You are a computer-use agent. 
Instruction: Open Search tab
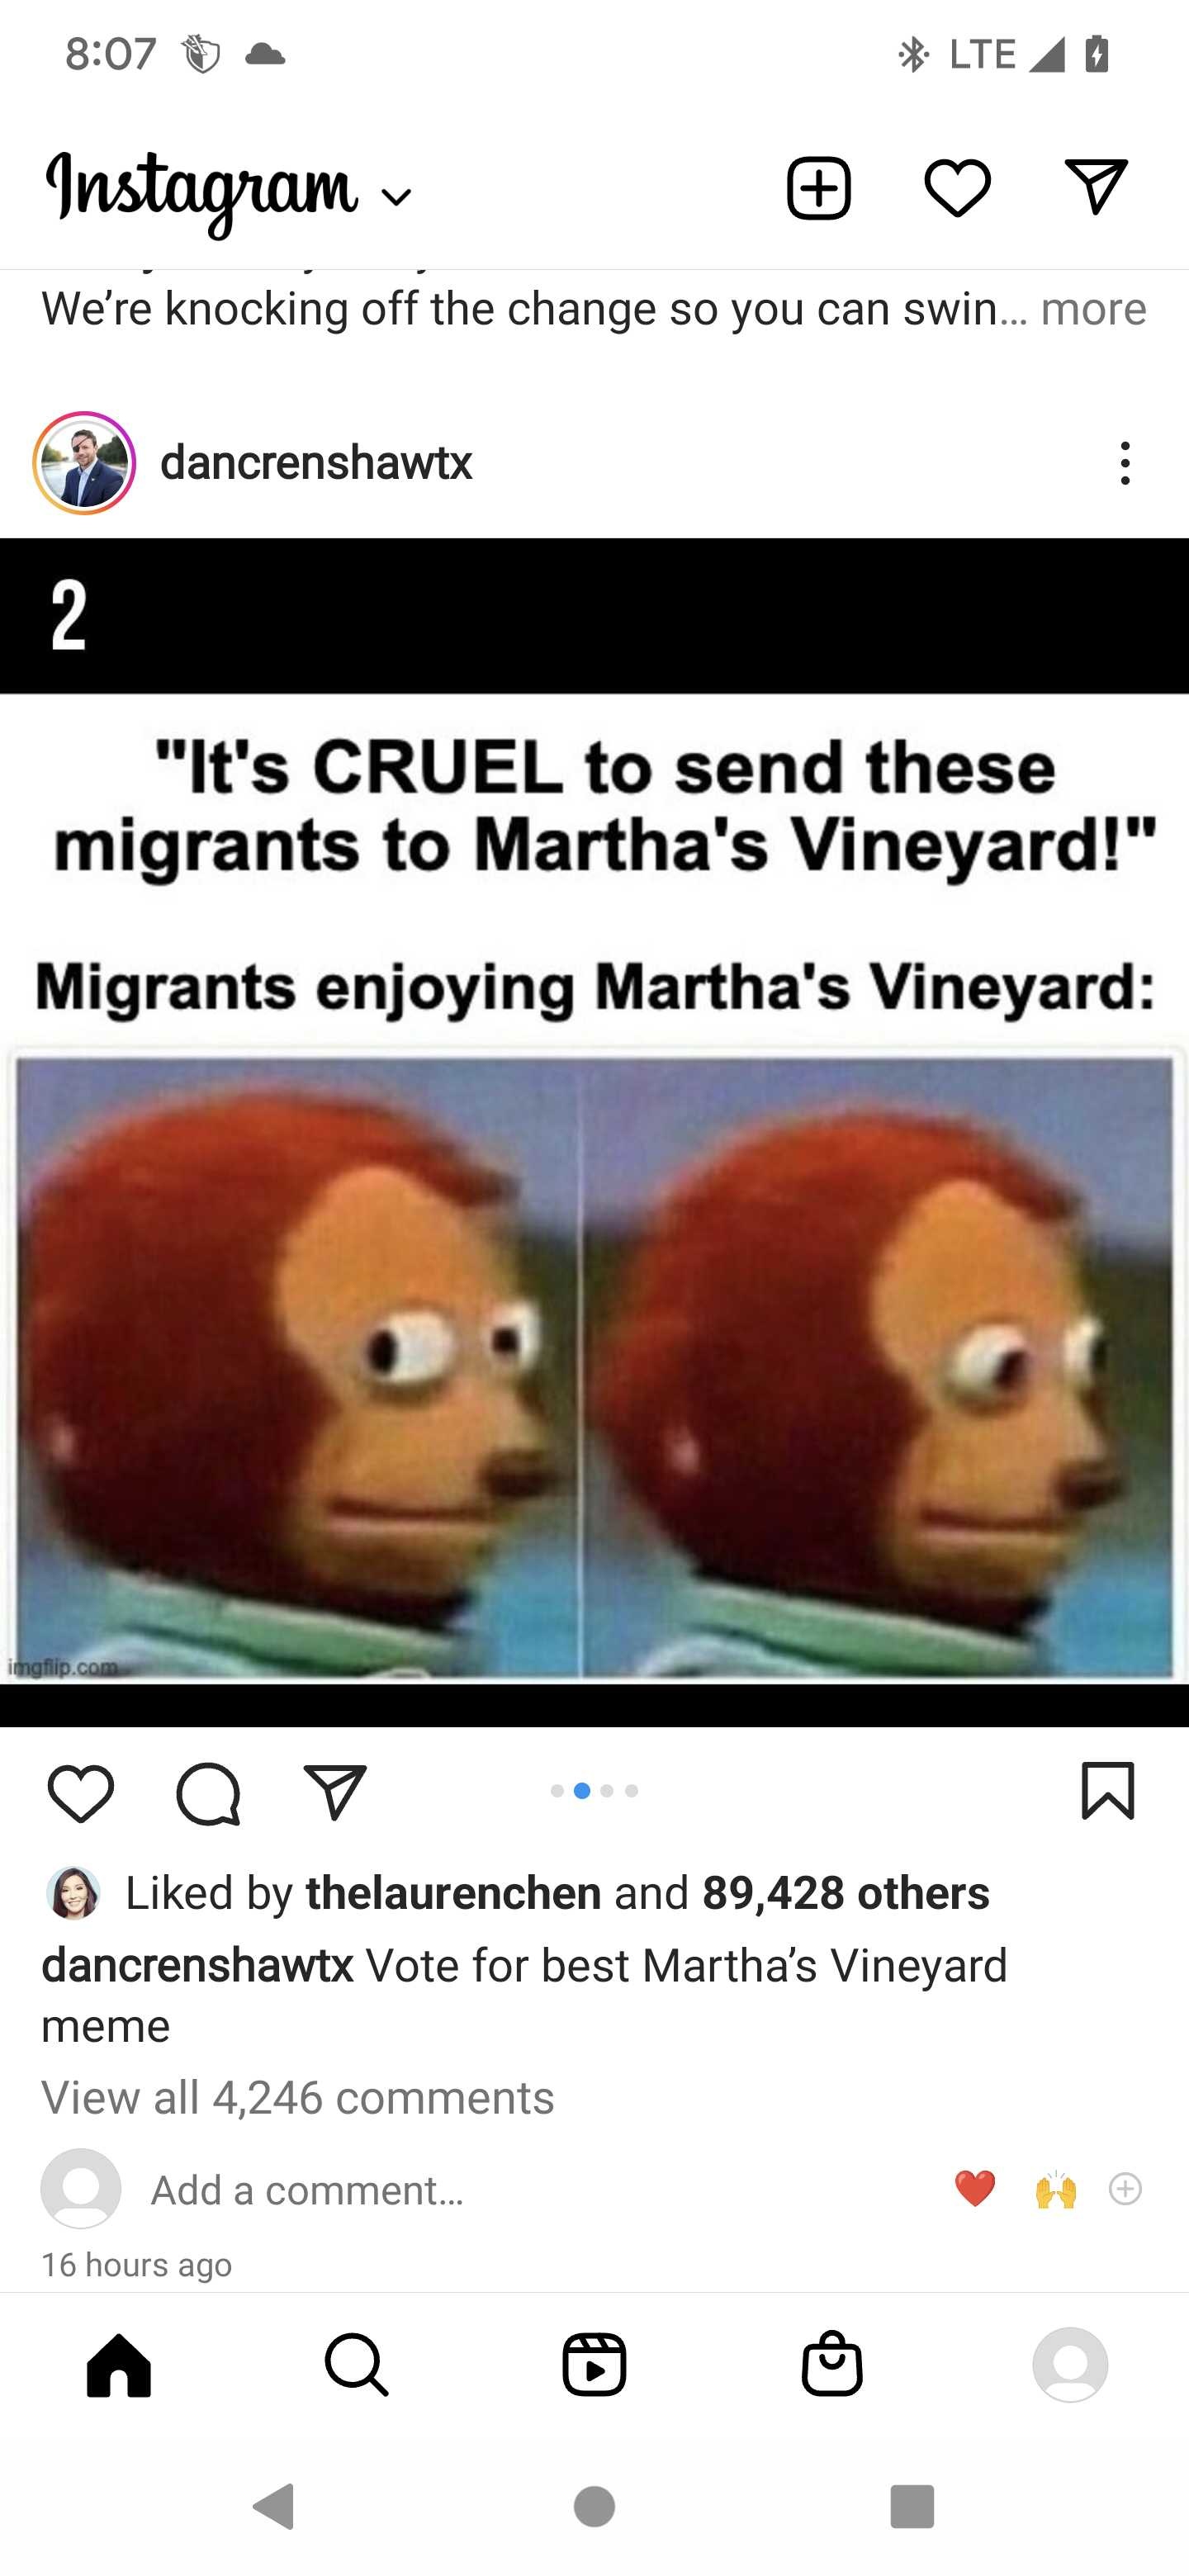pos(357,2365)
